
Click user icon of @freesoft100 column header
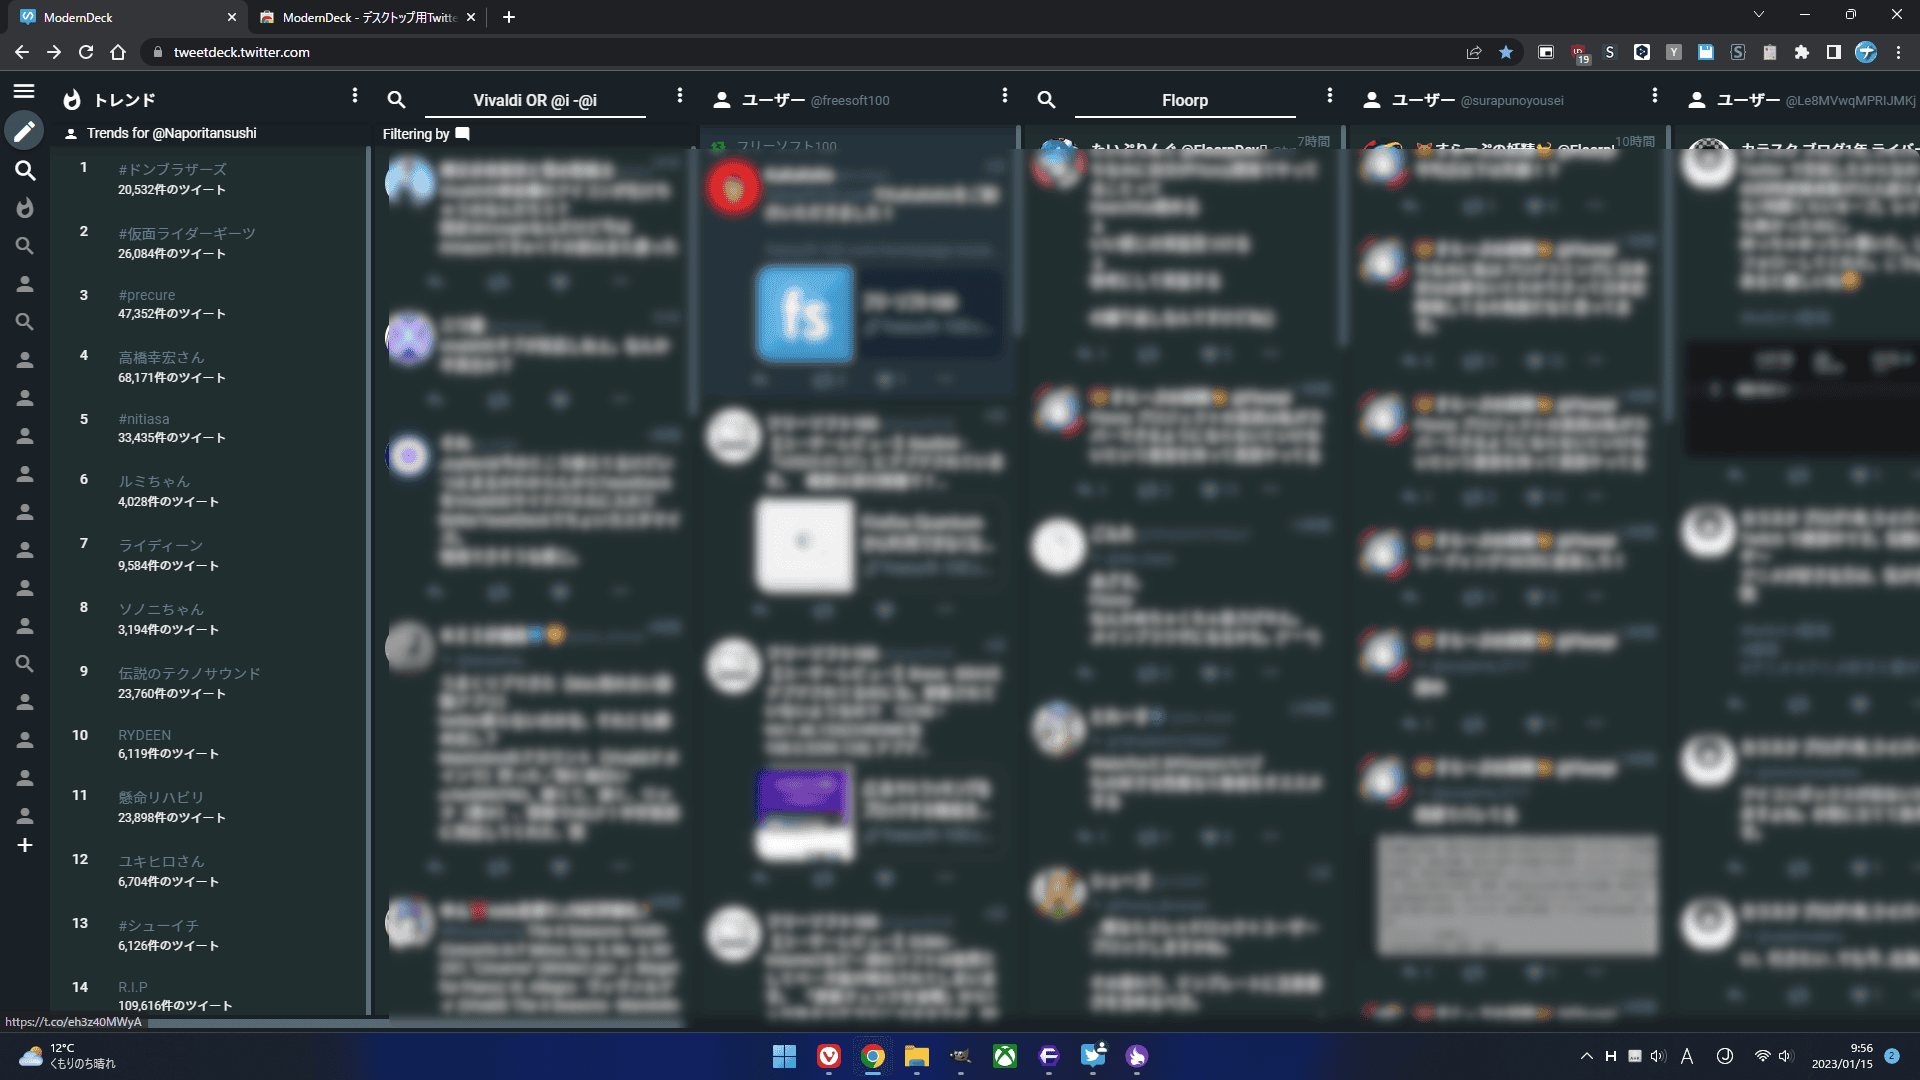[722, 100]
